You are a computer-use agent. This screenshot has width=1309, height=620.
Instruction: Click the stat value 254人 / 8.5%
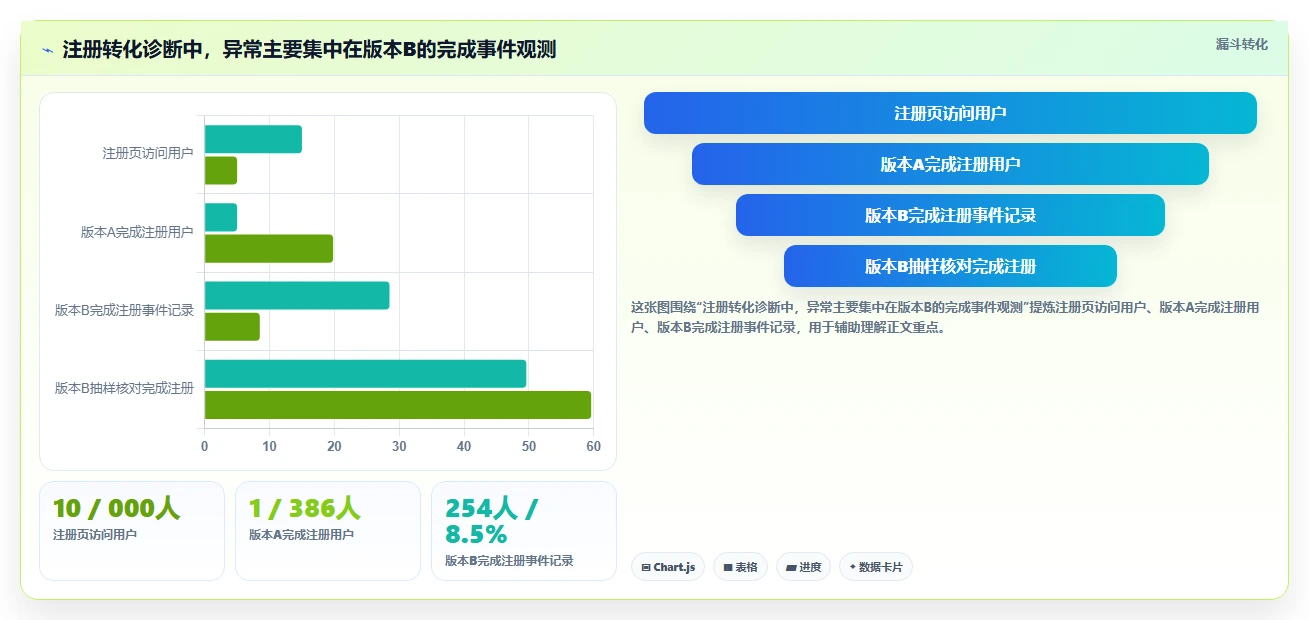click(x=493, y=521)
